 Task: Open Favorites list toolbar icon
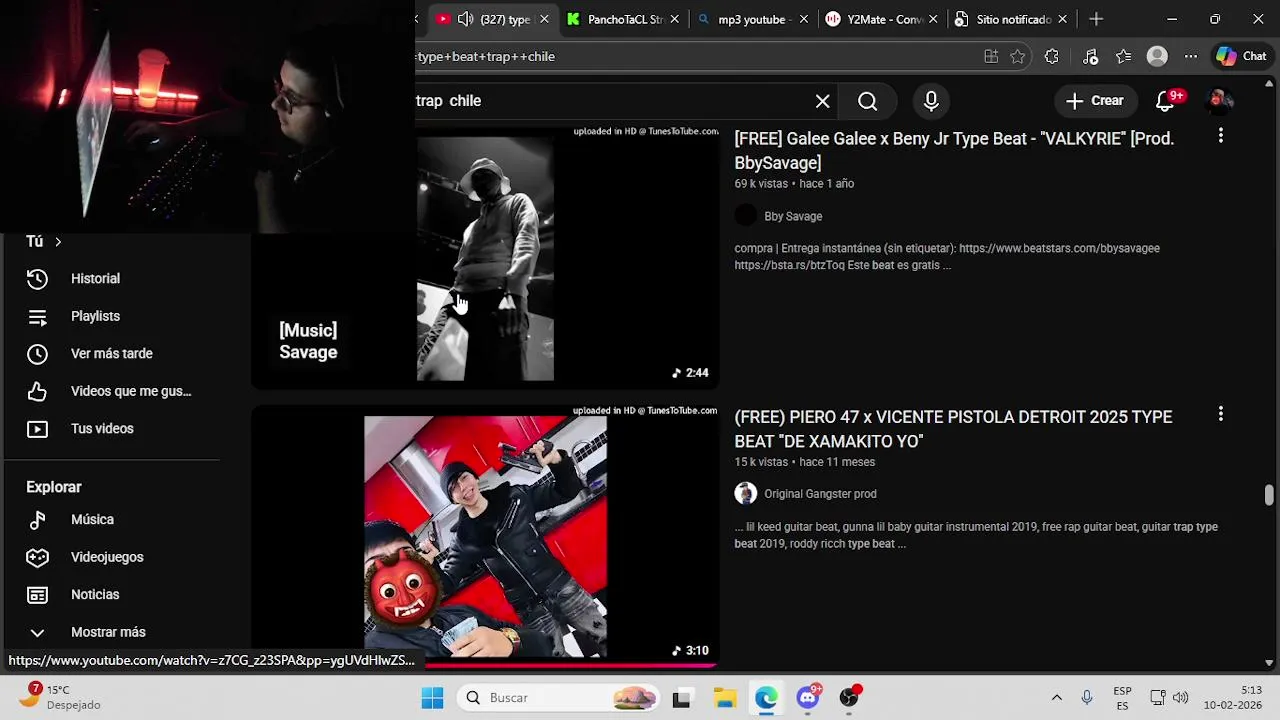pos(1124,57)
